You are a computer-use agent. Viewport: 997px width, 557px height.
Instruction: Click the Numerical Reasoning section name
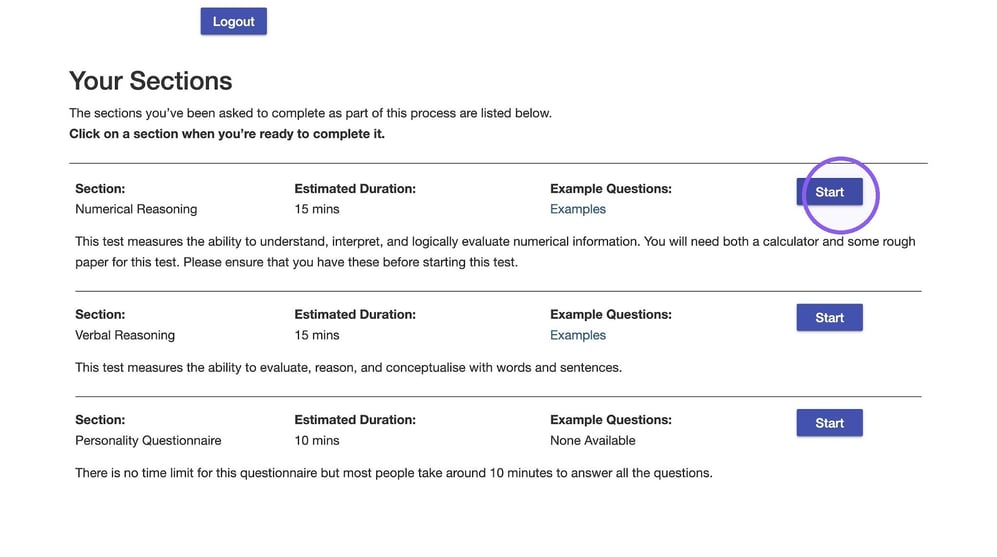(136, 209)
